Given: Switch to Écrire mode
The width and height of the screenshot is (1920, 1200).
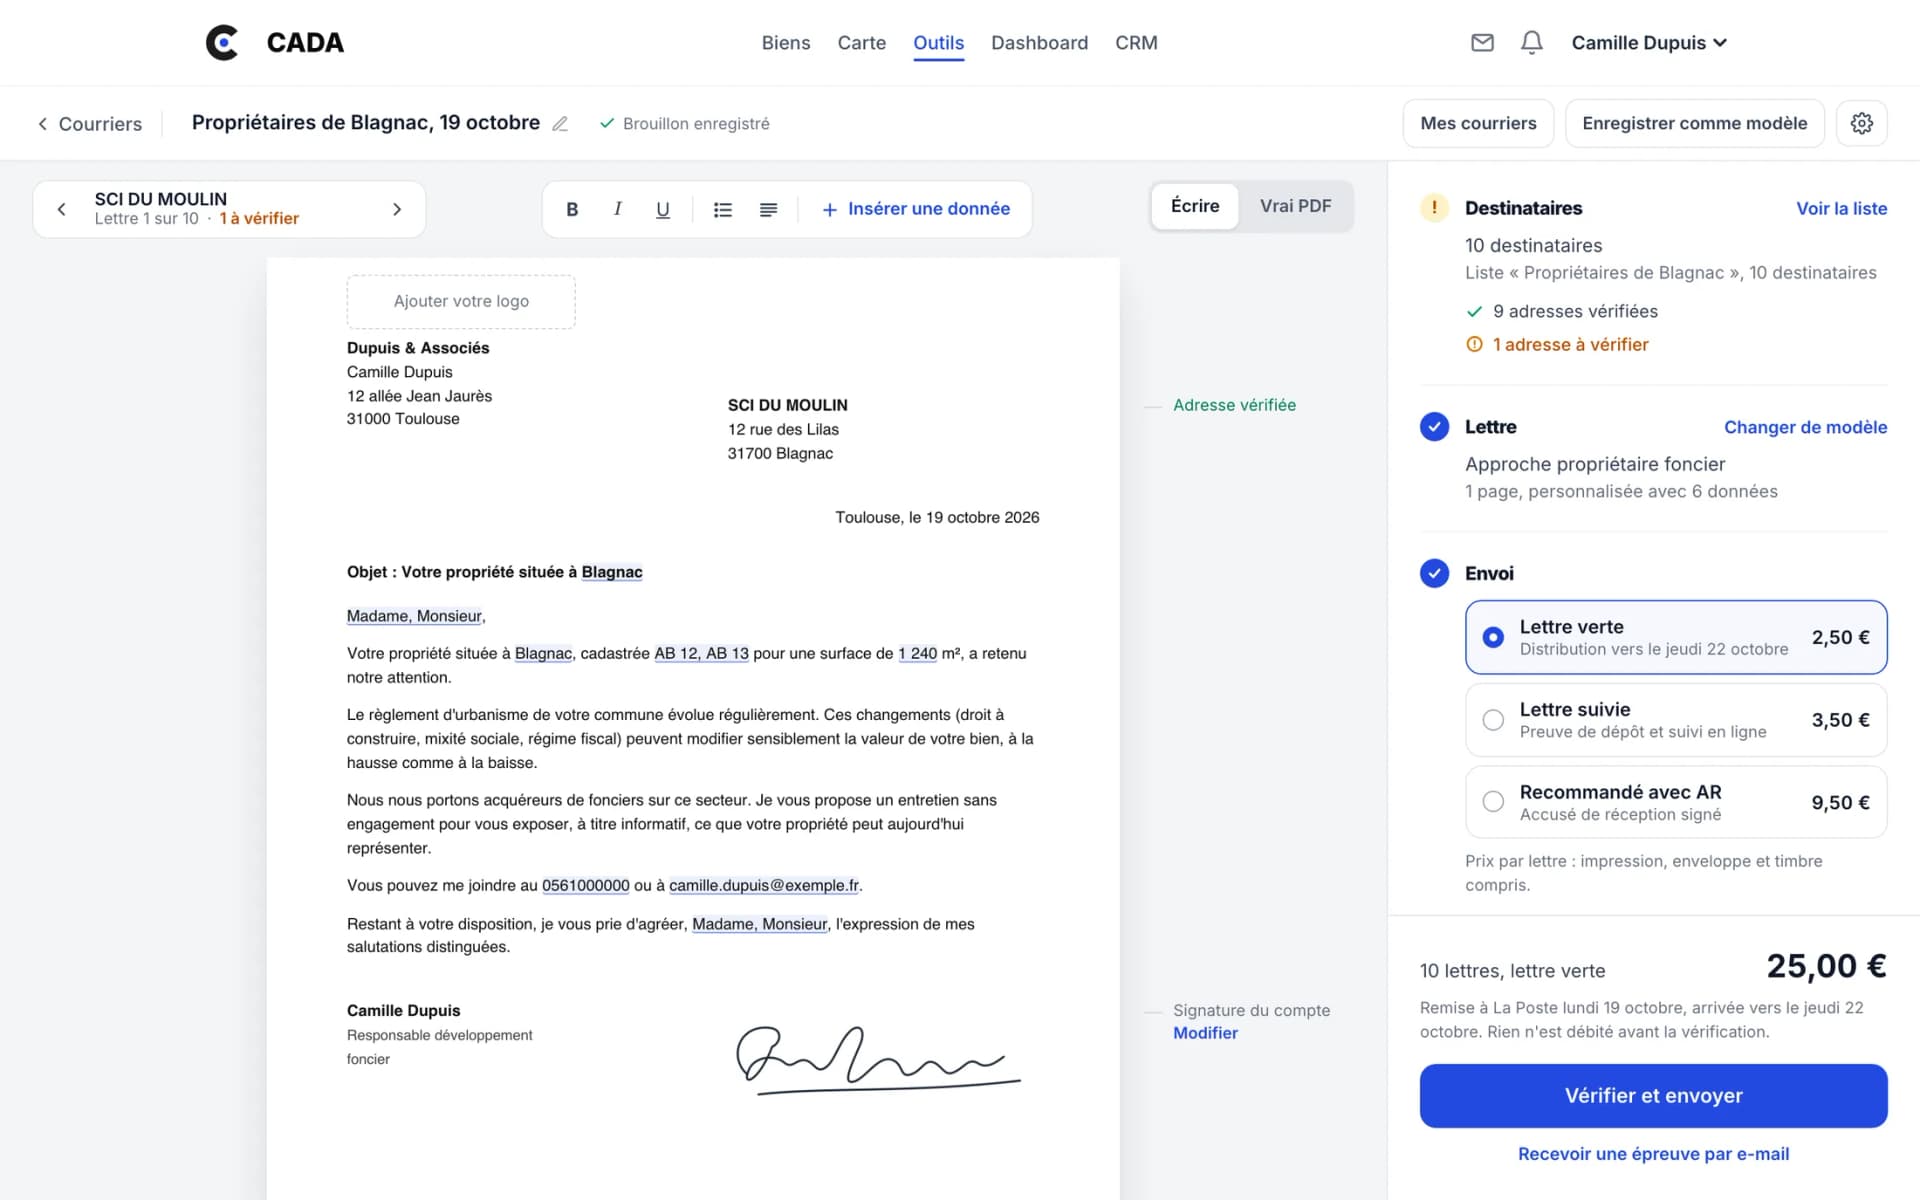Looking at the screenshot, I should pos(1195,206).
